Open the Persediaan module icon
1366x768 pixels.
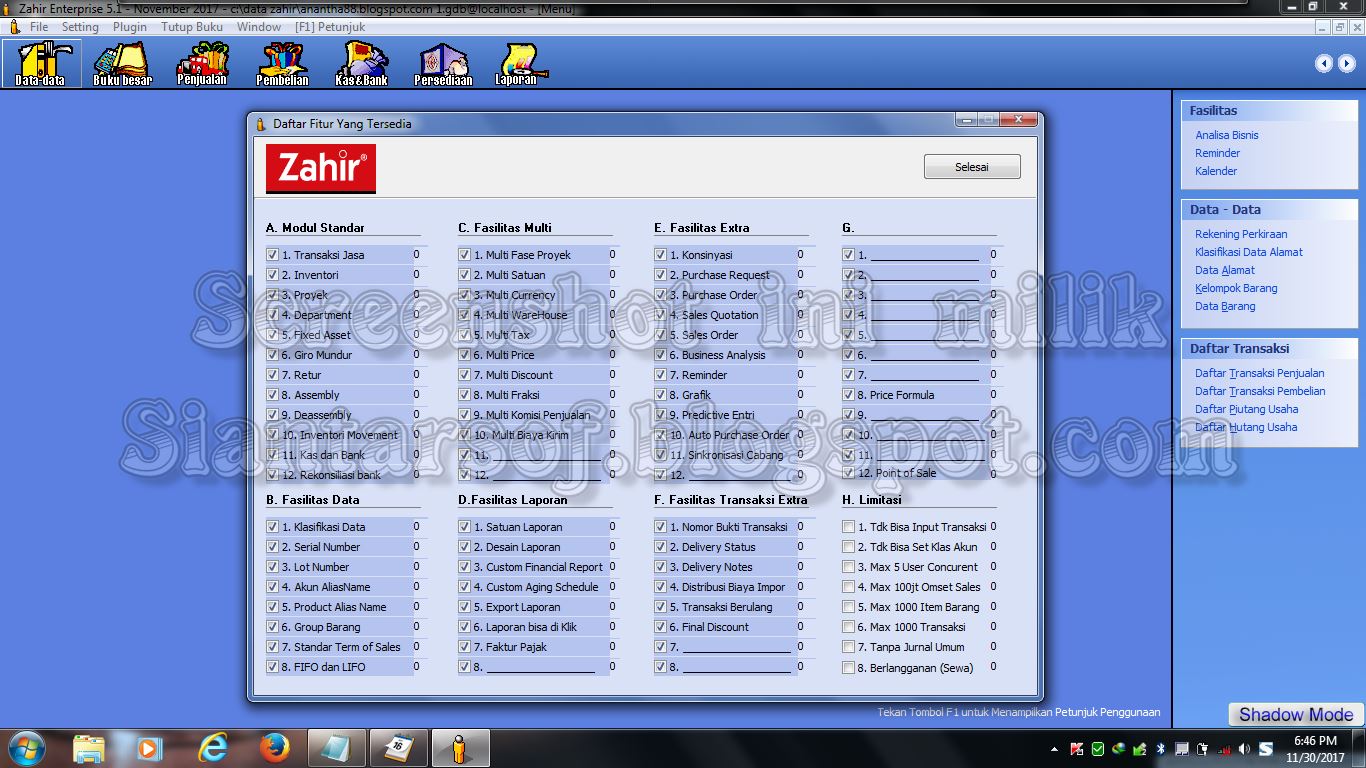click(442, 62)
